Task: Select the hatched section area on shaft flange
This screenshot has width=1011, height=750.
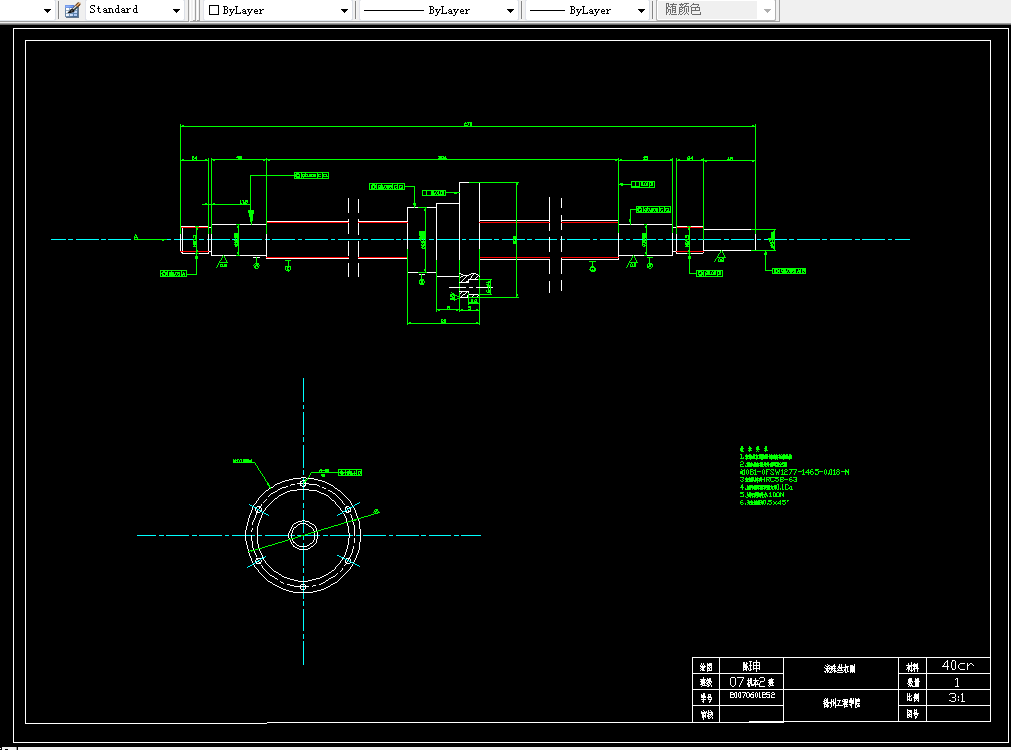Action: coord(469,286)
